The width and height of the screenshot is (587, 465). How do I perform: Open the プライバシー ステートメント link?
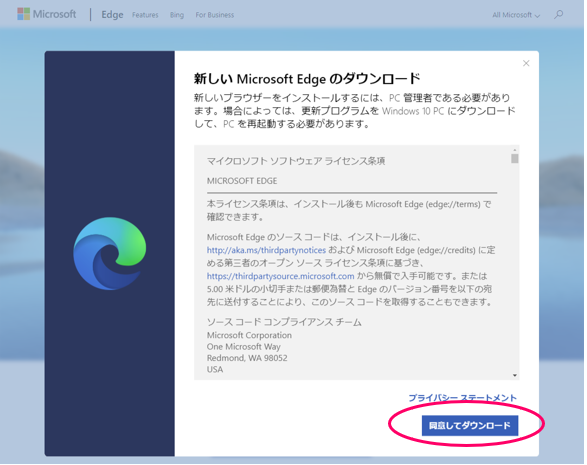(x=462, y=398)
